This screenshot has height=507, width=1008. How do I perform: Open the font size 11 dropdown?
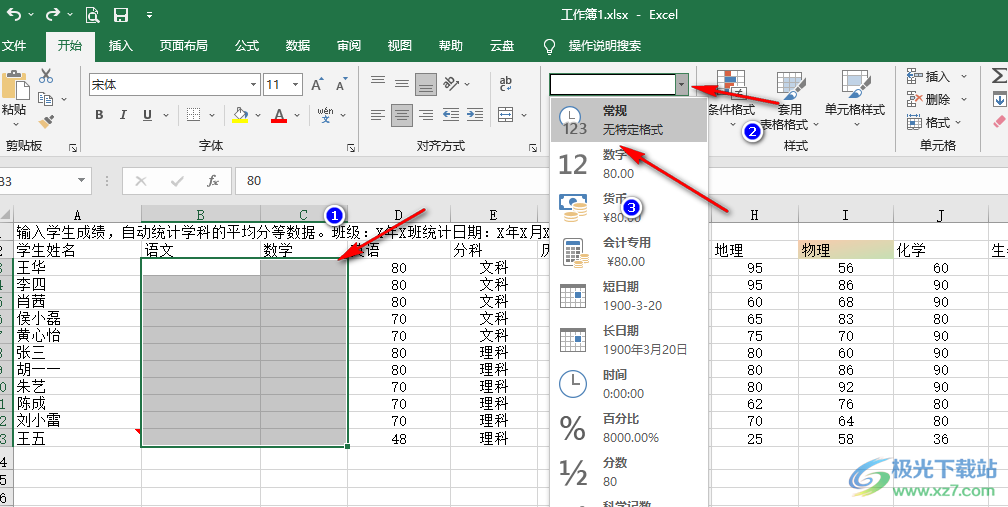296,85
